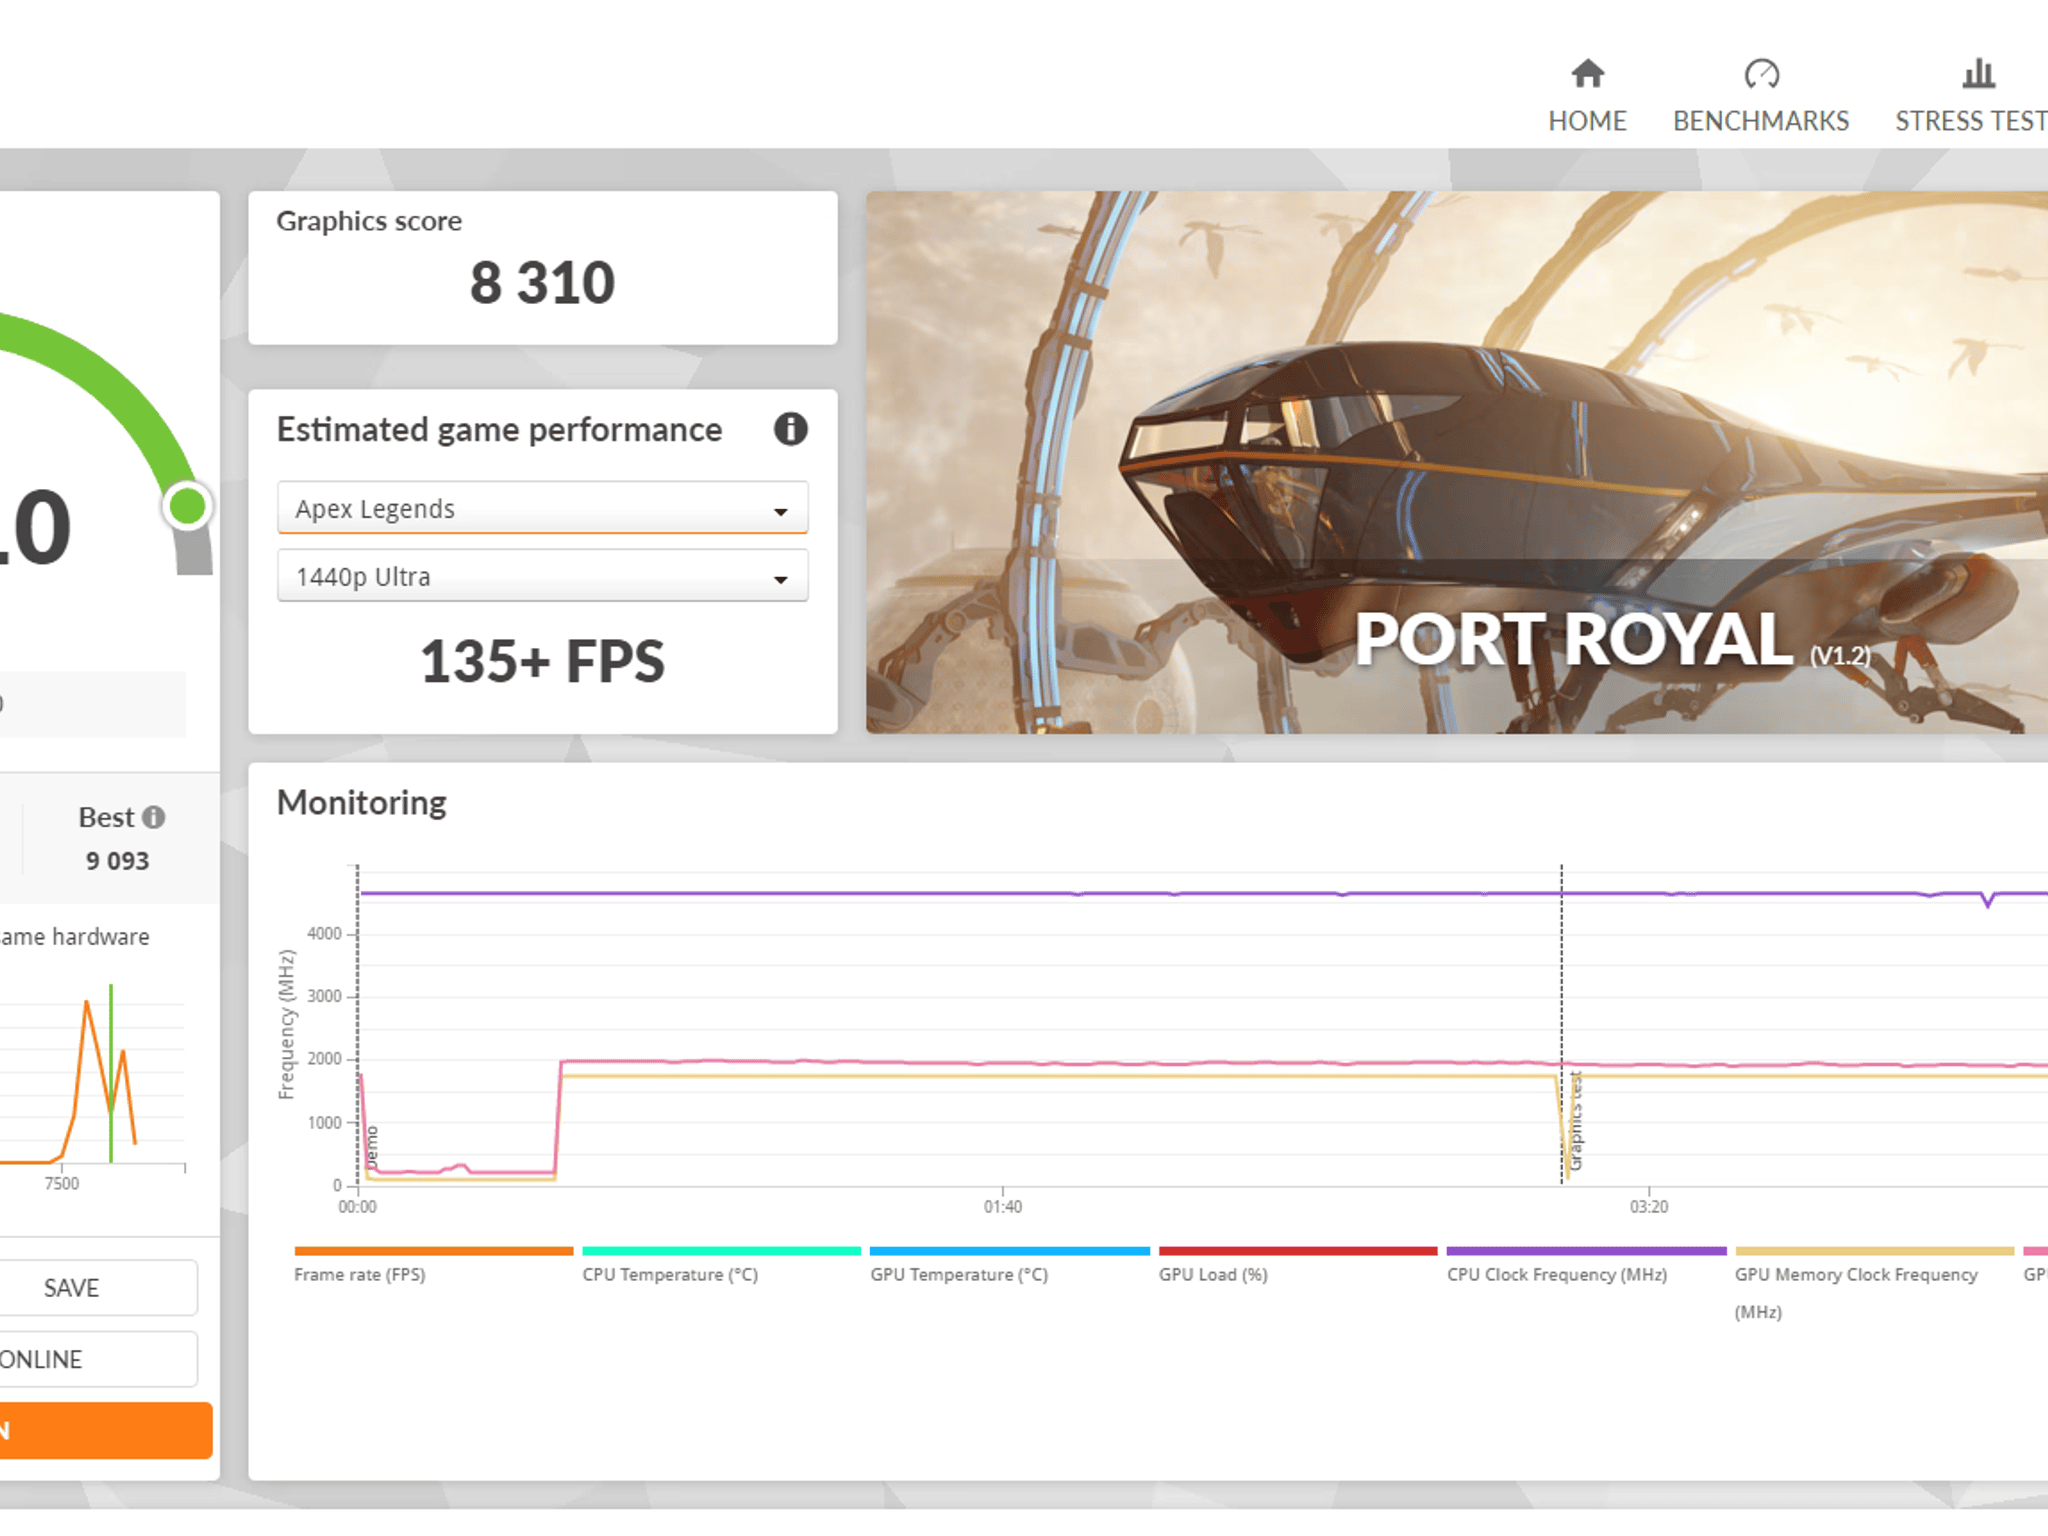Screen dimensions: 2048x1536
Task: Click the 03:20 time axis label
Action: click(x=1649, y=1207)
